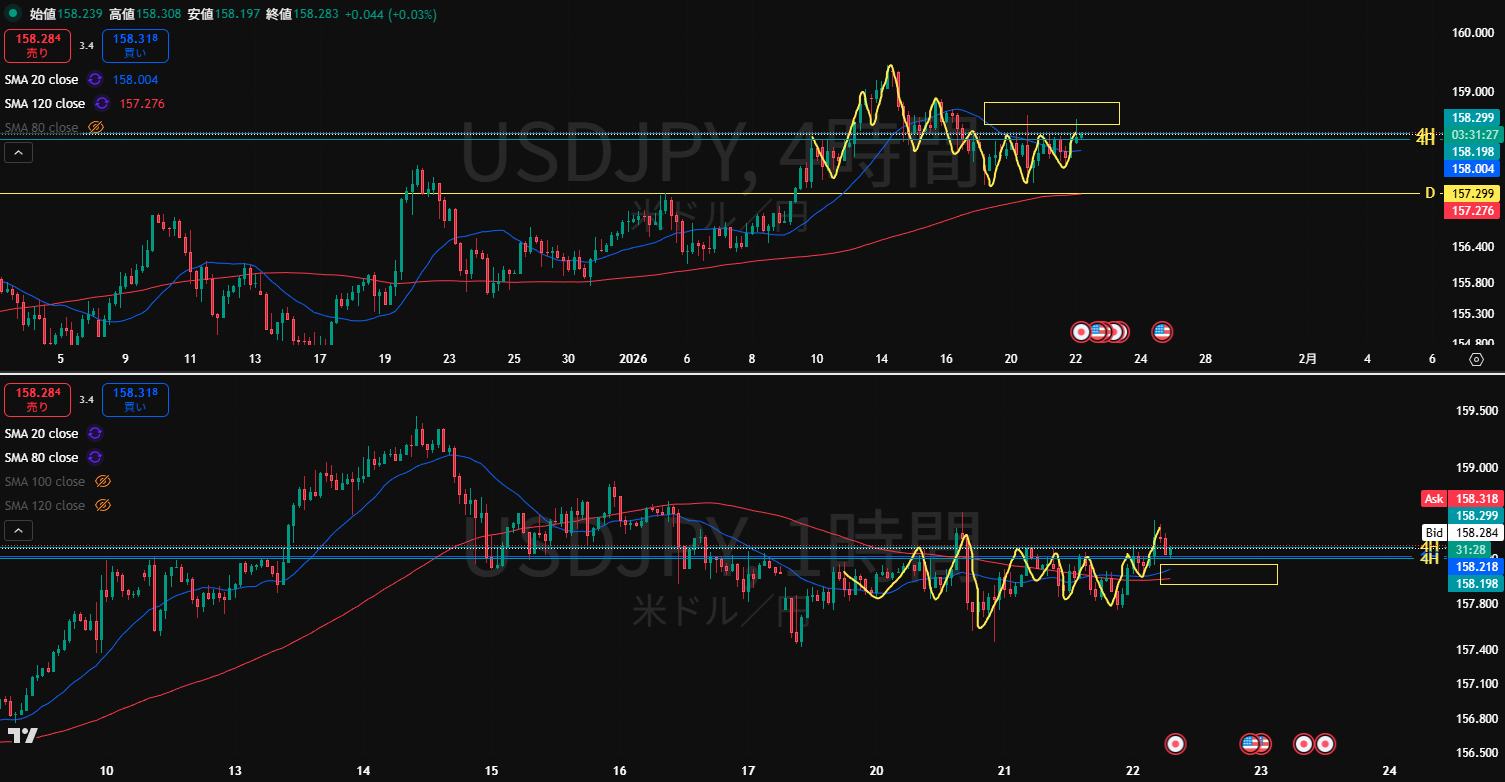This screenshot has width=1505, height=782.
Task: Click the yellow rectangle drawing on upper chart
Action: (1051, 103)
